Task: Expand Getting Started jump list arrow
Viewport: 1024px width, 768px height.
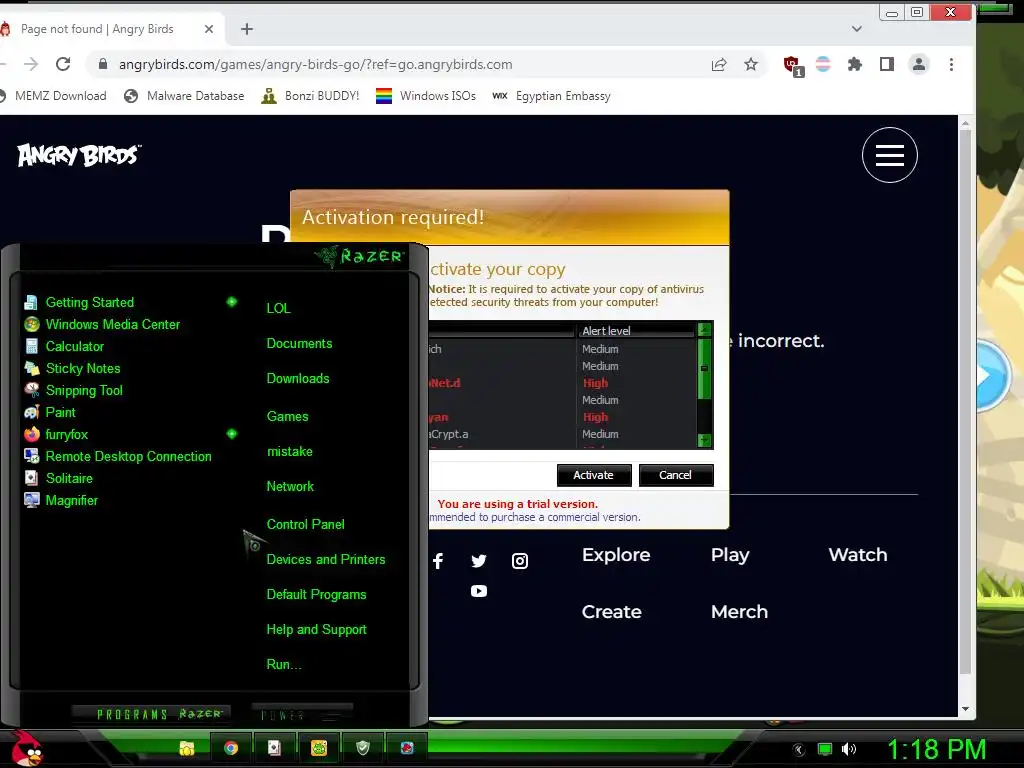Action: [232, 302]
